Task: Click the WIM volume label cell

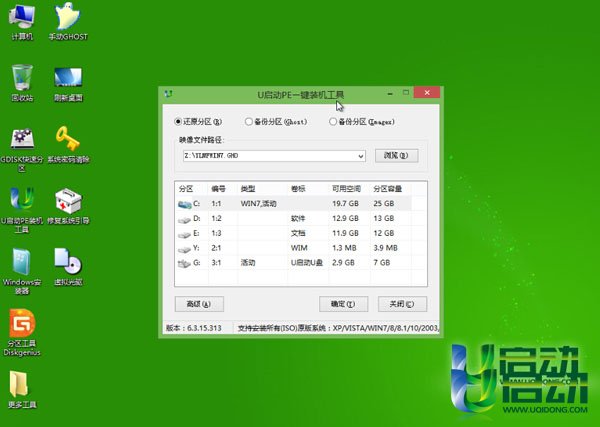Action: [299, 248]
